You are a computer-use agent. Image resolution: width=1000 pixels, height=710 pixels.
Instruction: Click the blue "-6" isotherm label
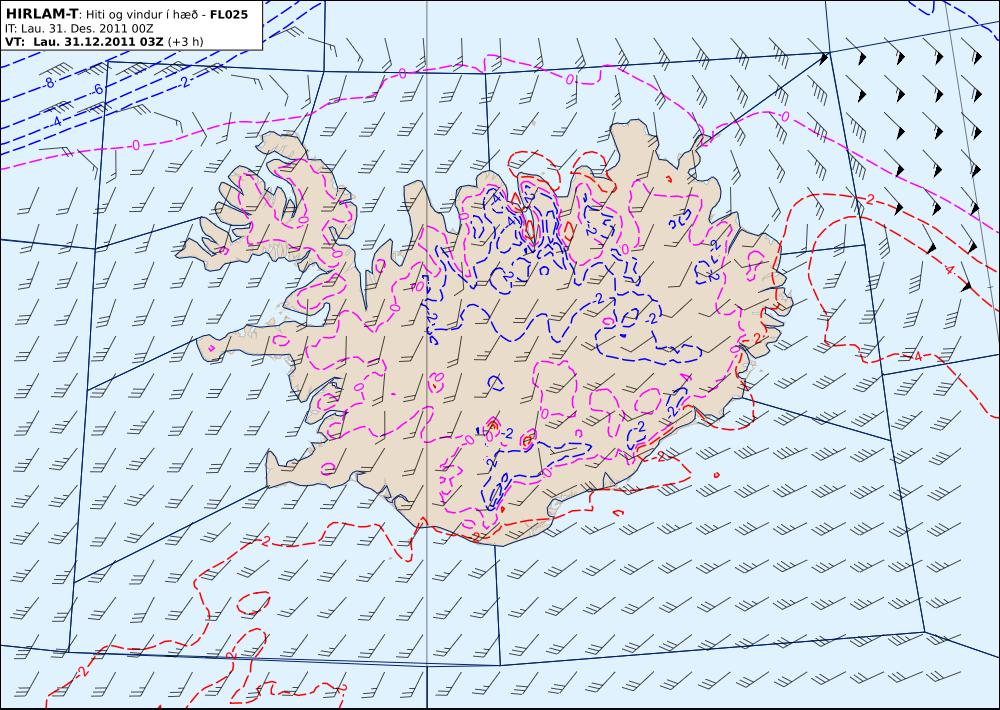[x=97, y=90]
